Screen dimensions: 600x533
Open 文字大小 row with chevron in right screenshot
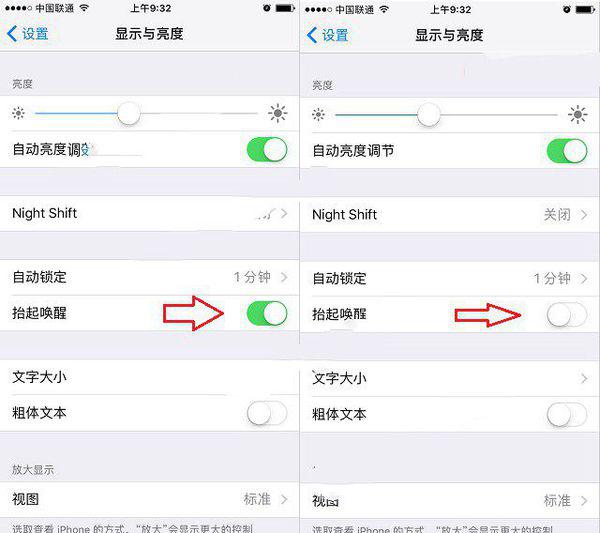tap(450, 379)
